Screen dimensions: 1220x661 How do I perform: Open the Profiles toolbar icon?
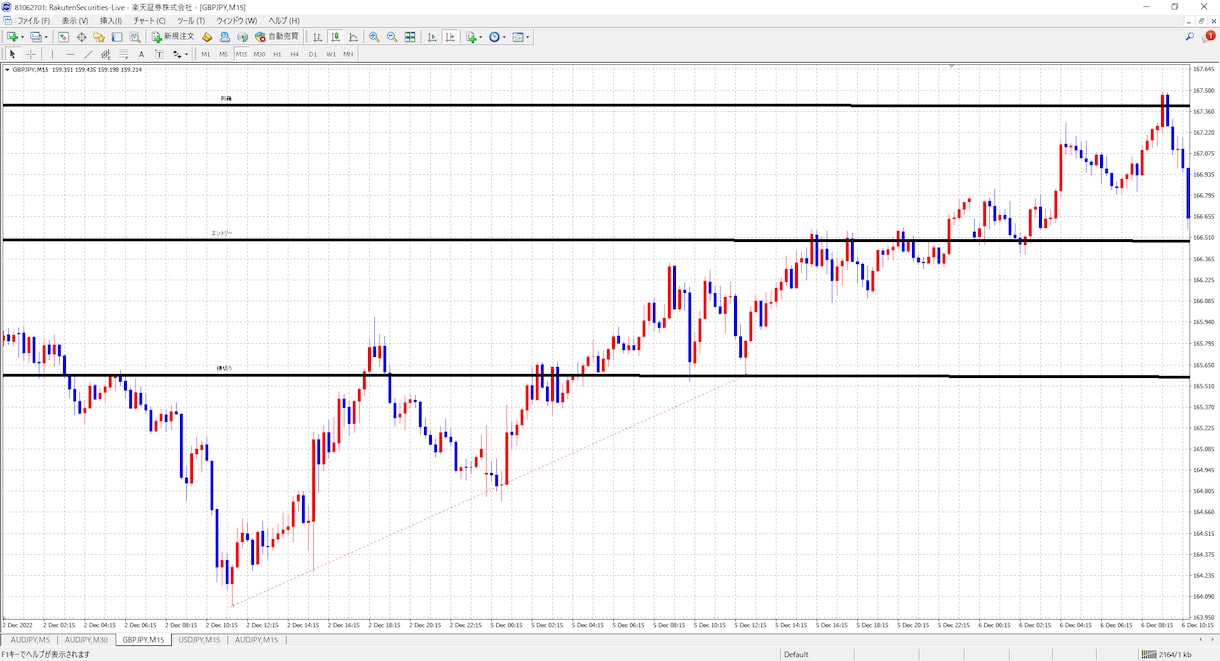pos(36,37)
